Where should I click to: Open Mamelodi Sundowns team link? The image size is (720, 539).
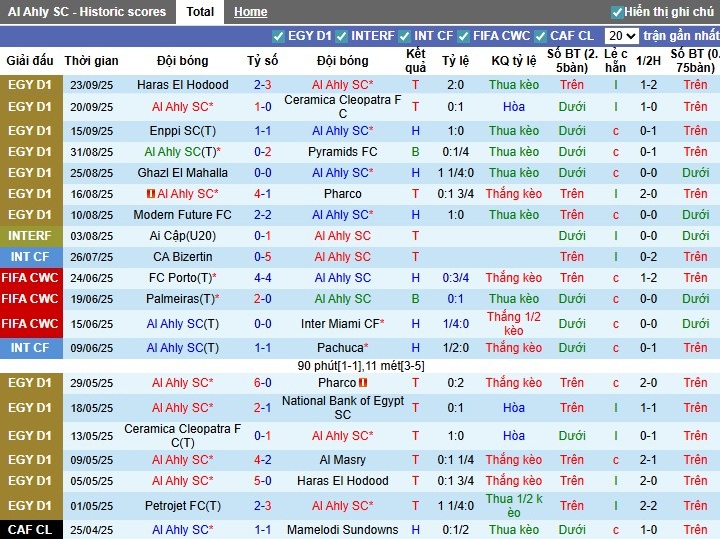342,530
